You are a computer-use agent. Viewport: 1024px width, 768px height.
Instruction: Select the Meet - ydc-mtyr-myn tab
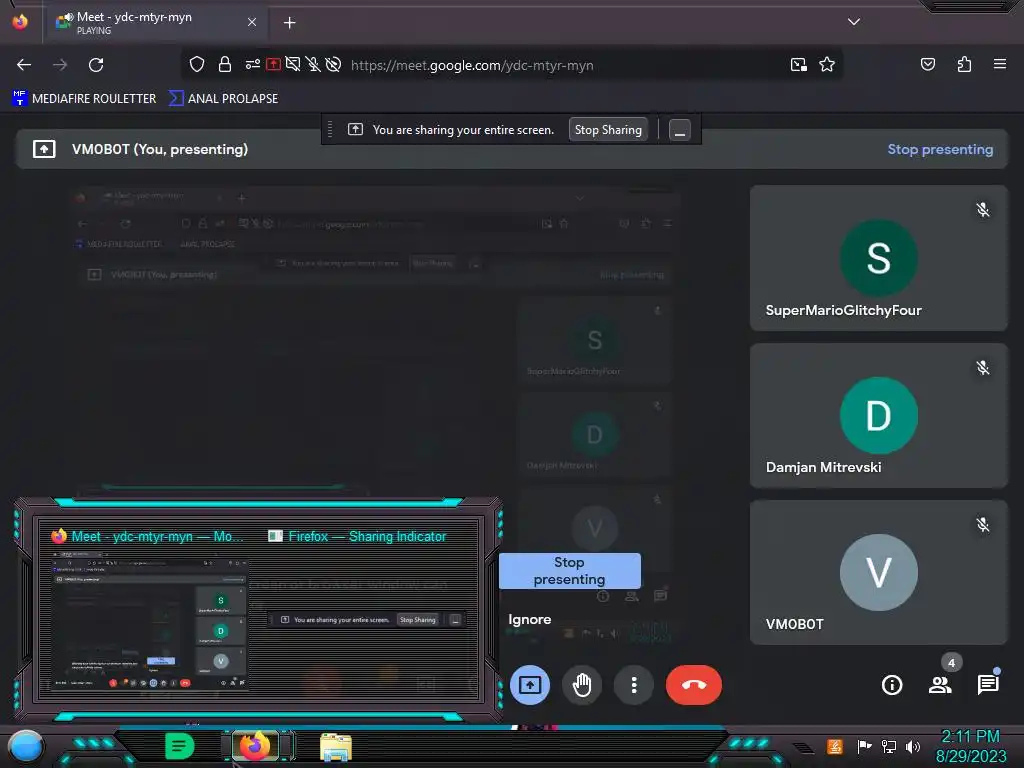tap(157, 23)
